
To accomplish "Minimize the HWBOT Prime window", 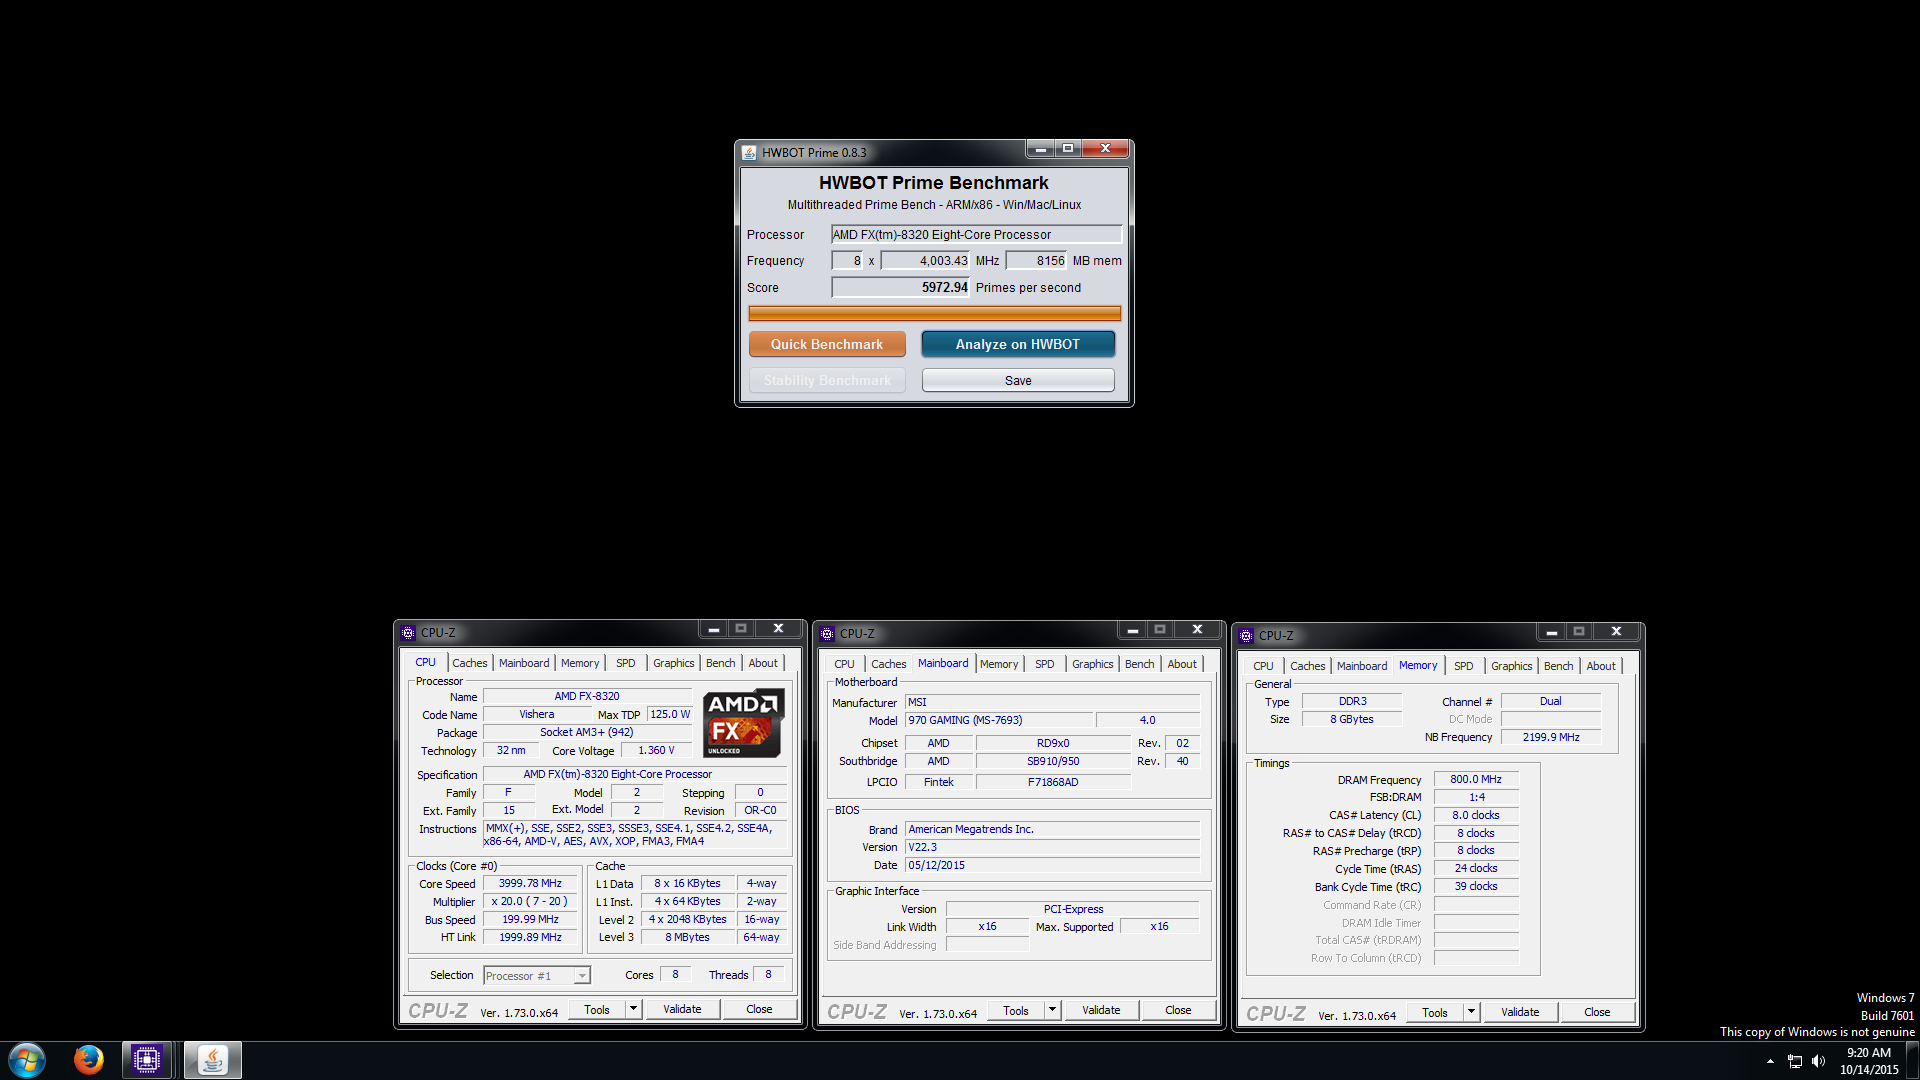I will pyautogui.click(x=1040, y=149).
